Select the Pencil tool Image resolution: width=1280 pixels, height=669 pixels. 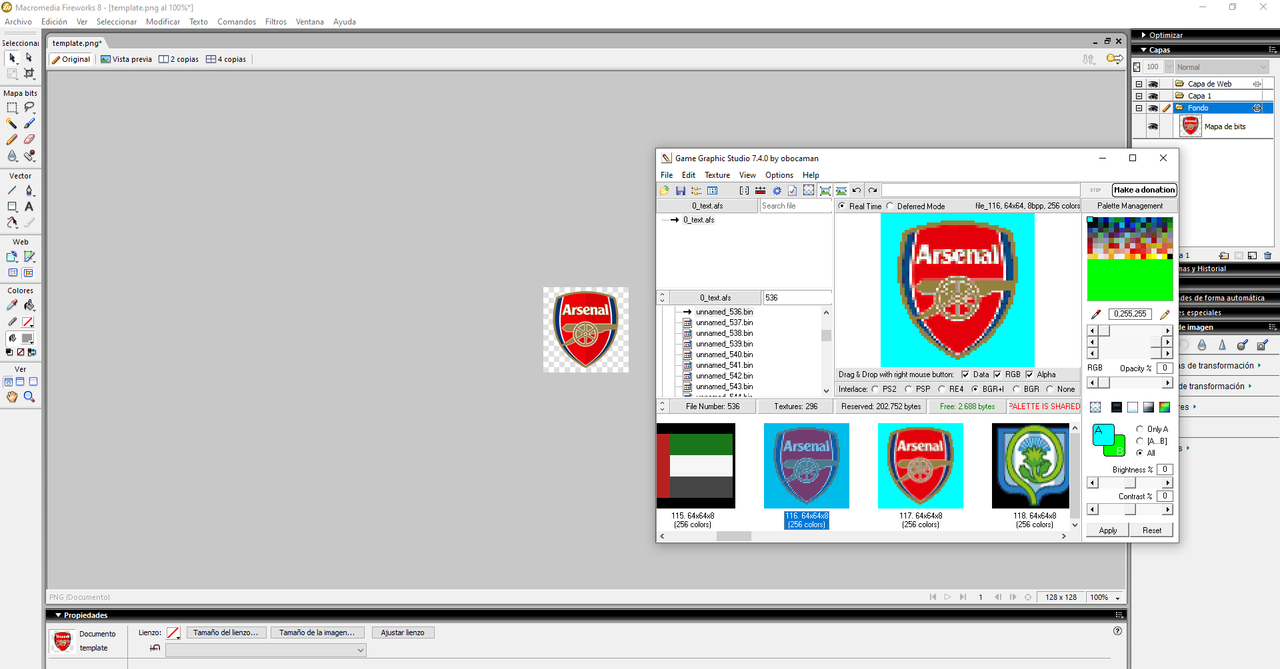point(12,139)
